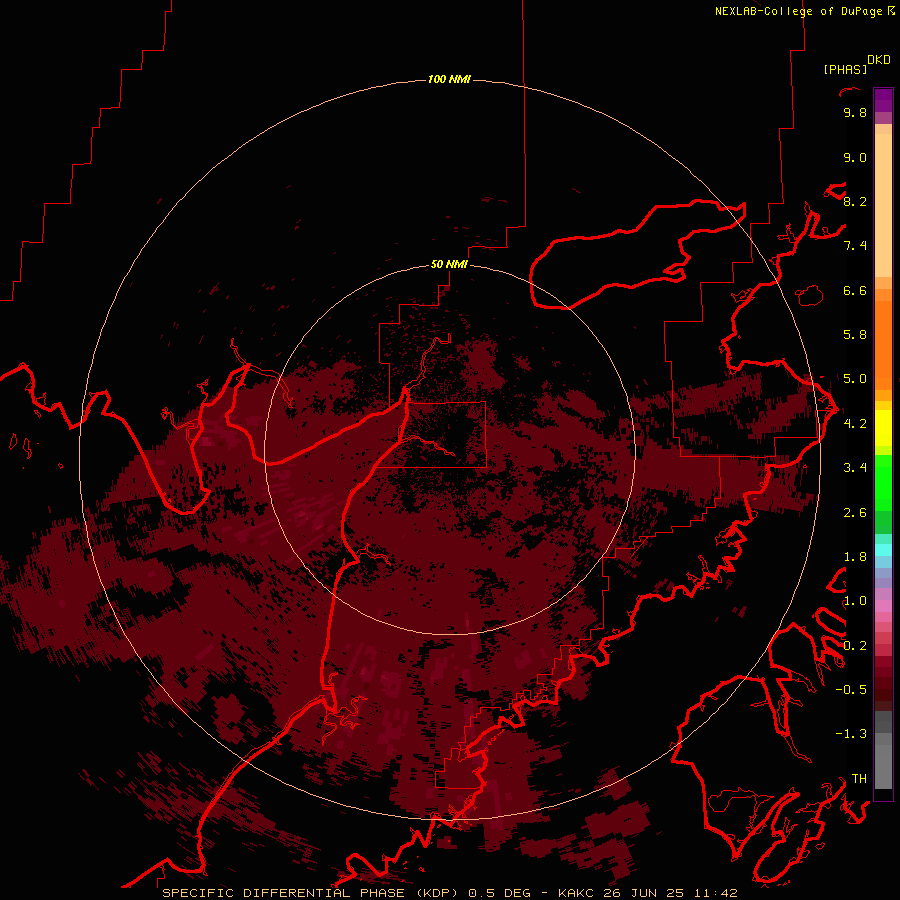Click the -1.3 value on the scale
Image resolution: width=900 pixels, height=900 pixels.
coord(851,734)
